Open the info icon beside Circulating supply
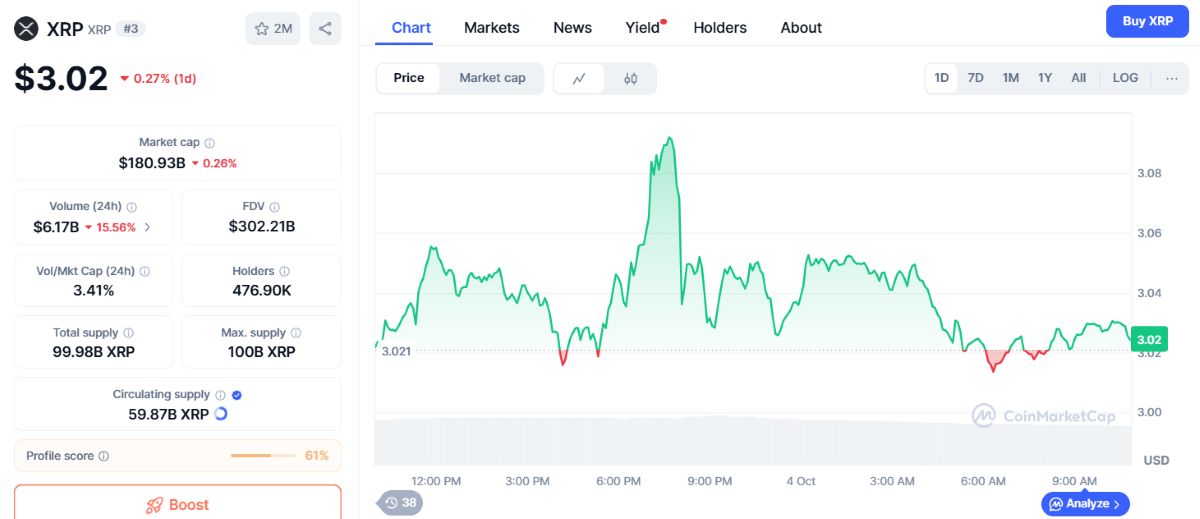The image size is (1200, 519). tap(220, 395)
